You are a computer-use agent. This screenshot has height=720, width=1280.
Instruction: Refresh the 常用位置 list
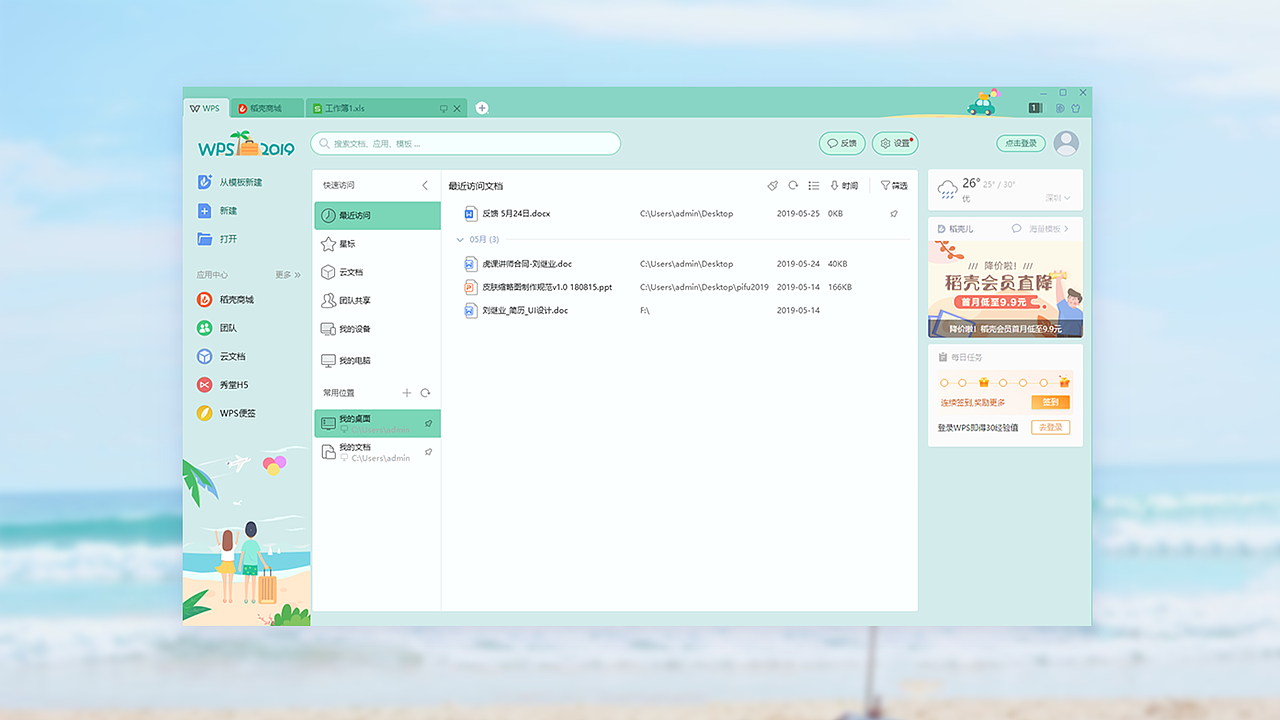(425, 393)
